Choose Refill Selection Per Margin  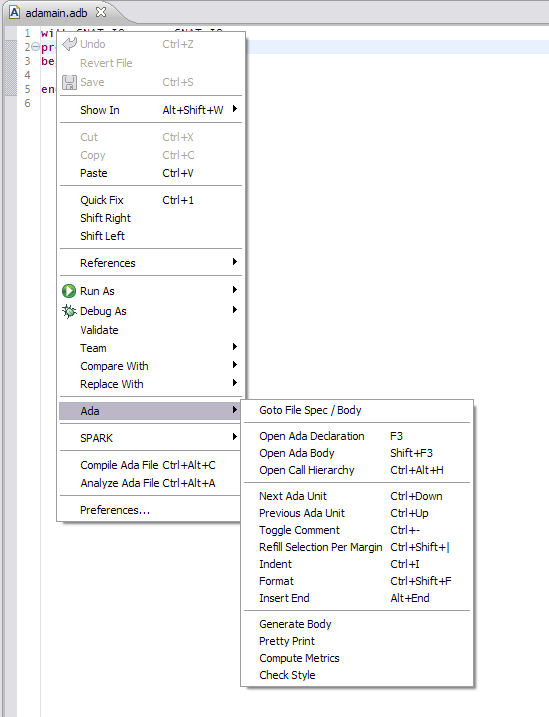point(357,547)
